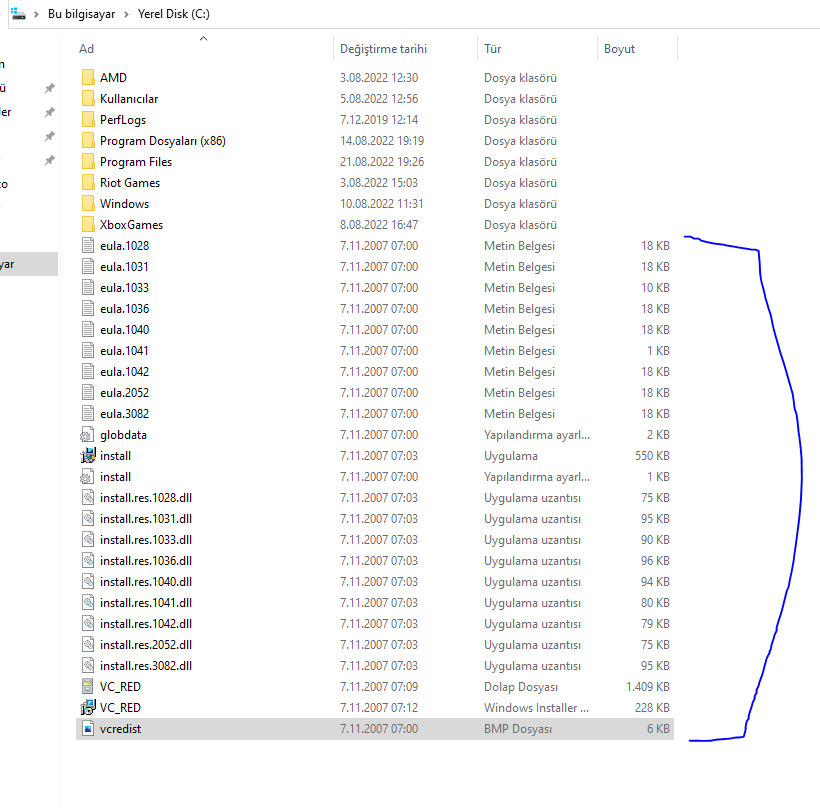
Task: Click the install.res.1036.dll file icon
Action: 88,561
